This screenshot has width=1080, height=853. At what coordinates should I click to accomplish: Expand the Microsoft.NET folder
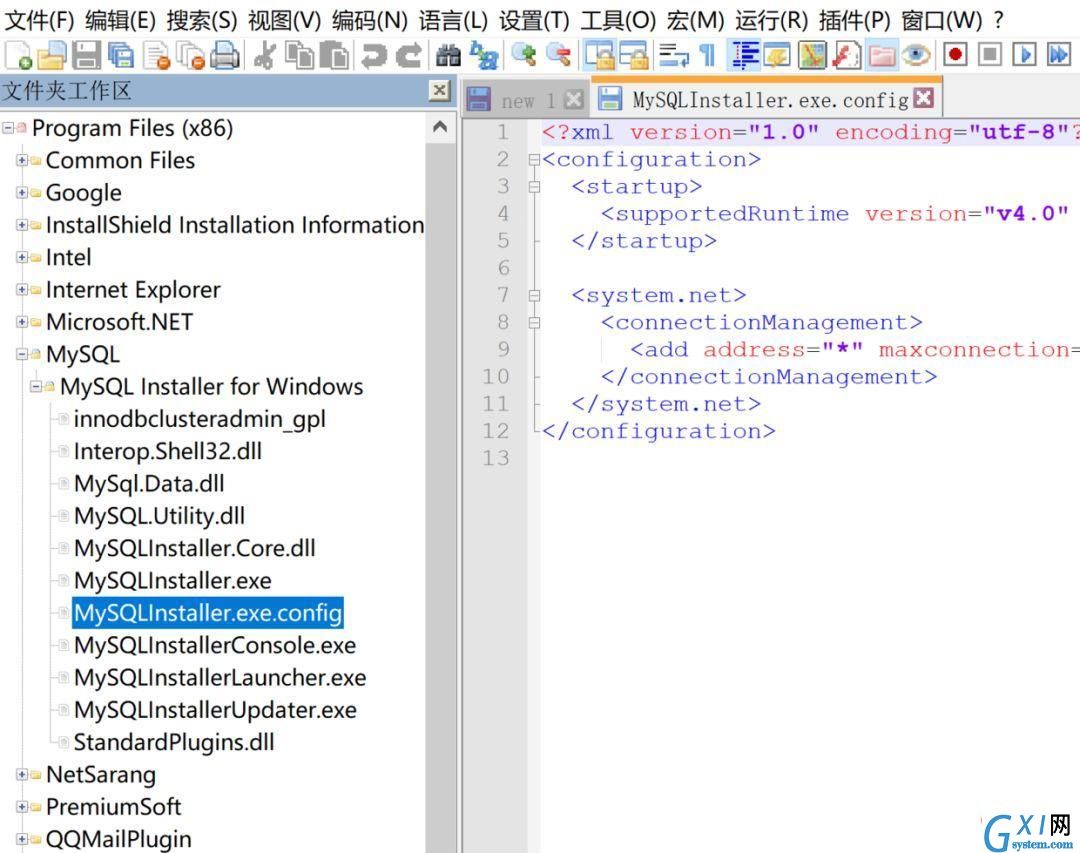pos(21,322)
